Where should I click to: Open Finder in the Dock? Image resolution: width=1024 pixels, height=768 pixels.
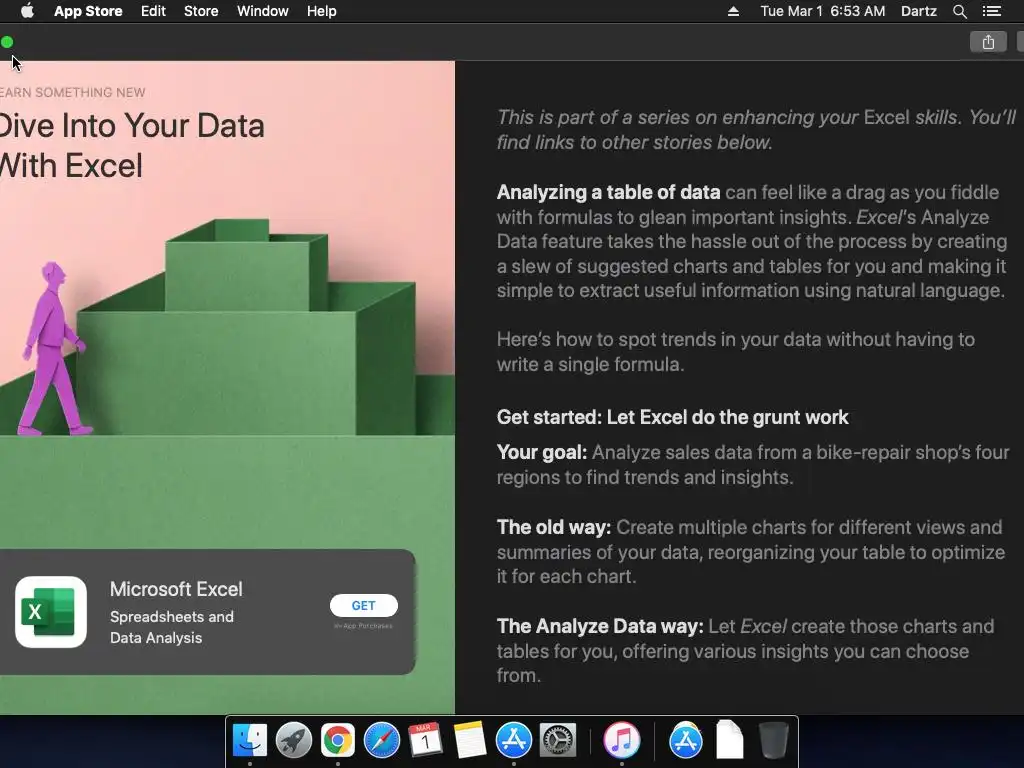click(250, 740)
